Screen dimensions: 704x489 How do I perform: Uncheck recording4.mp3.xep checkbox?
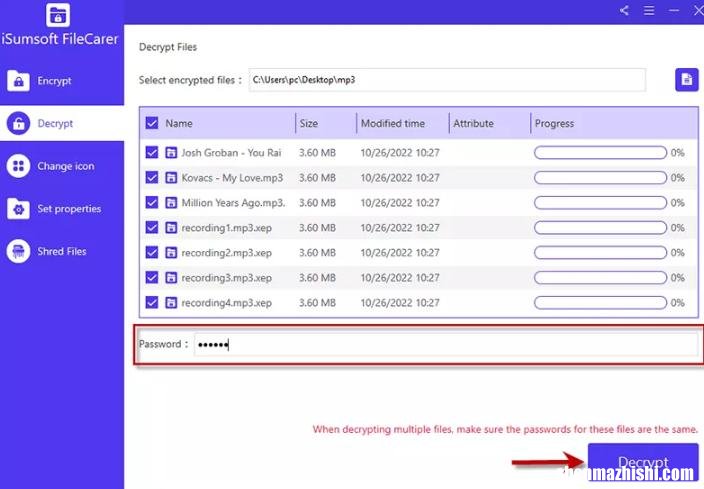[x=152, y=303]
